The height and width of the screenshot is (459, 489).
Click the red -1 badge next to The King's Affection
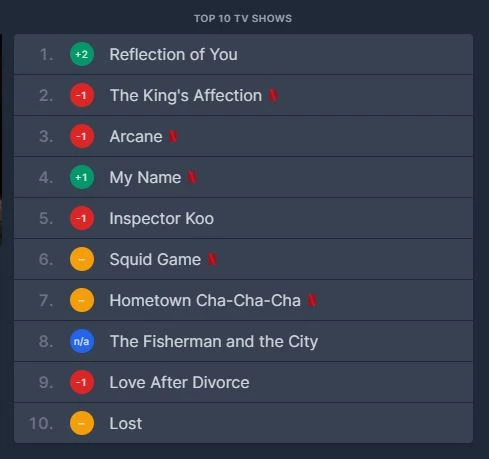(x=82, y=95)
